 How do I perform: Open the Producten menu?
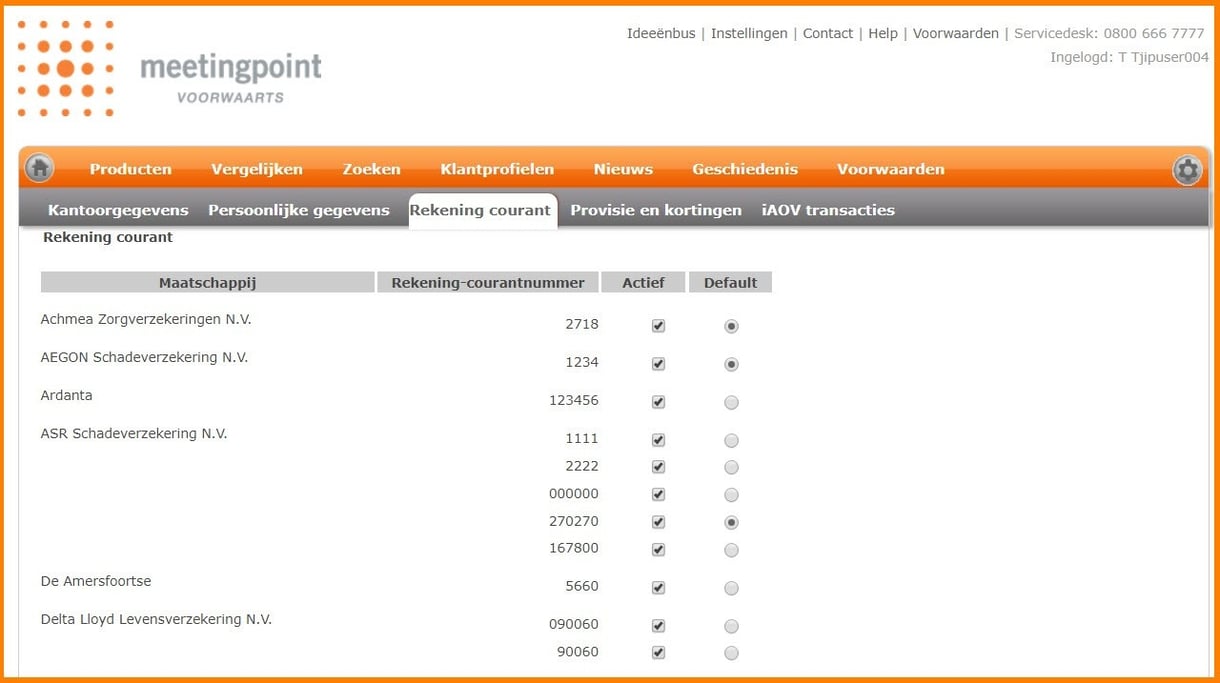coord(131,169)
